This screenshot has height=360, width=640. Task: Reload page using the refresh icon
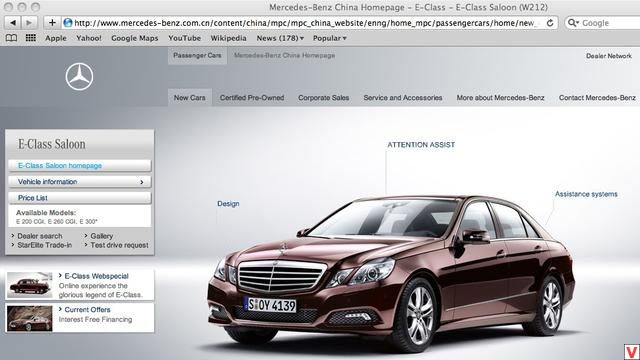pyautogui.click(x=550, y=23)
